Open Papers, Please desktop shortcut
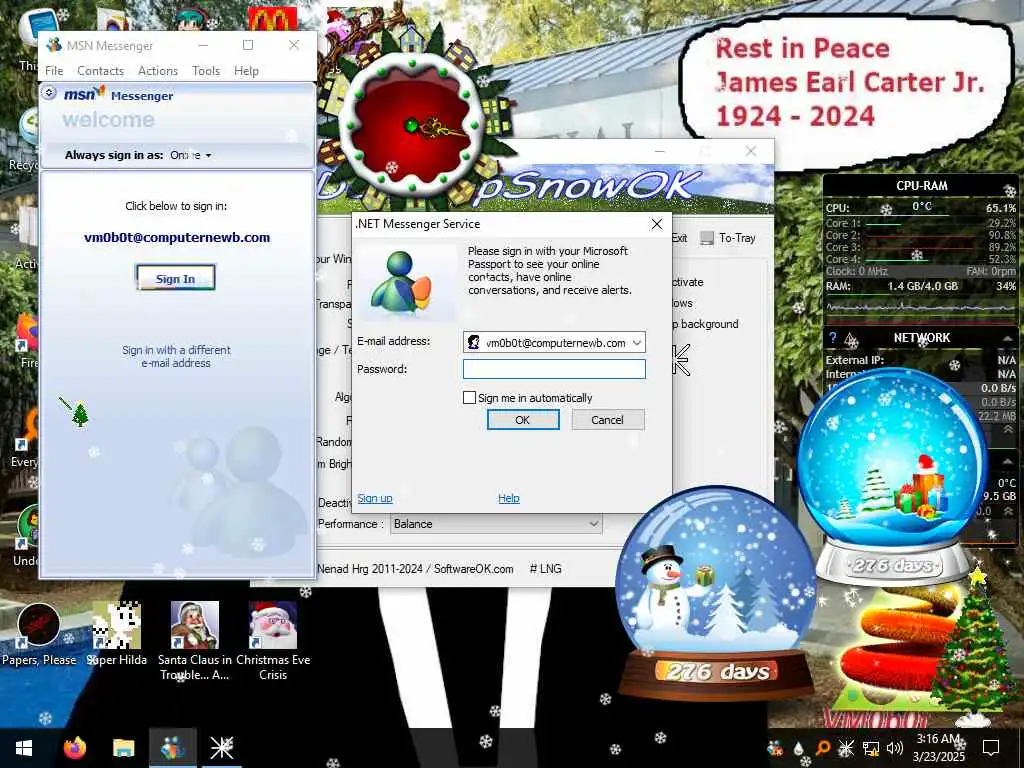 (x=39, y=635)
